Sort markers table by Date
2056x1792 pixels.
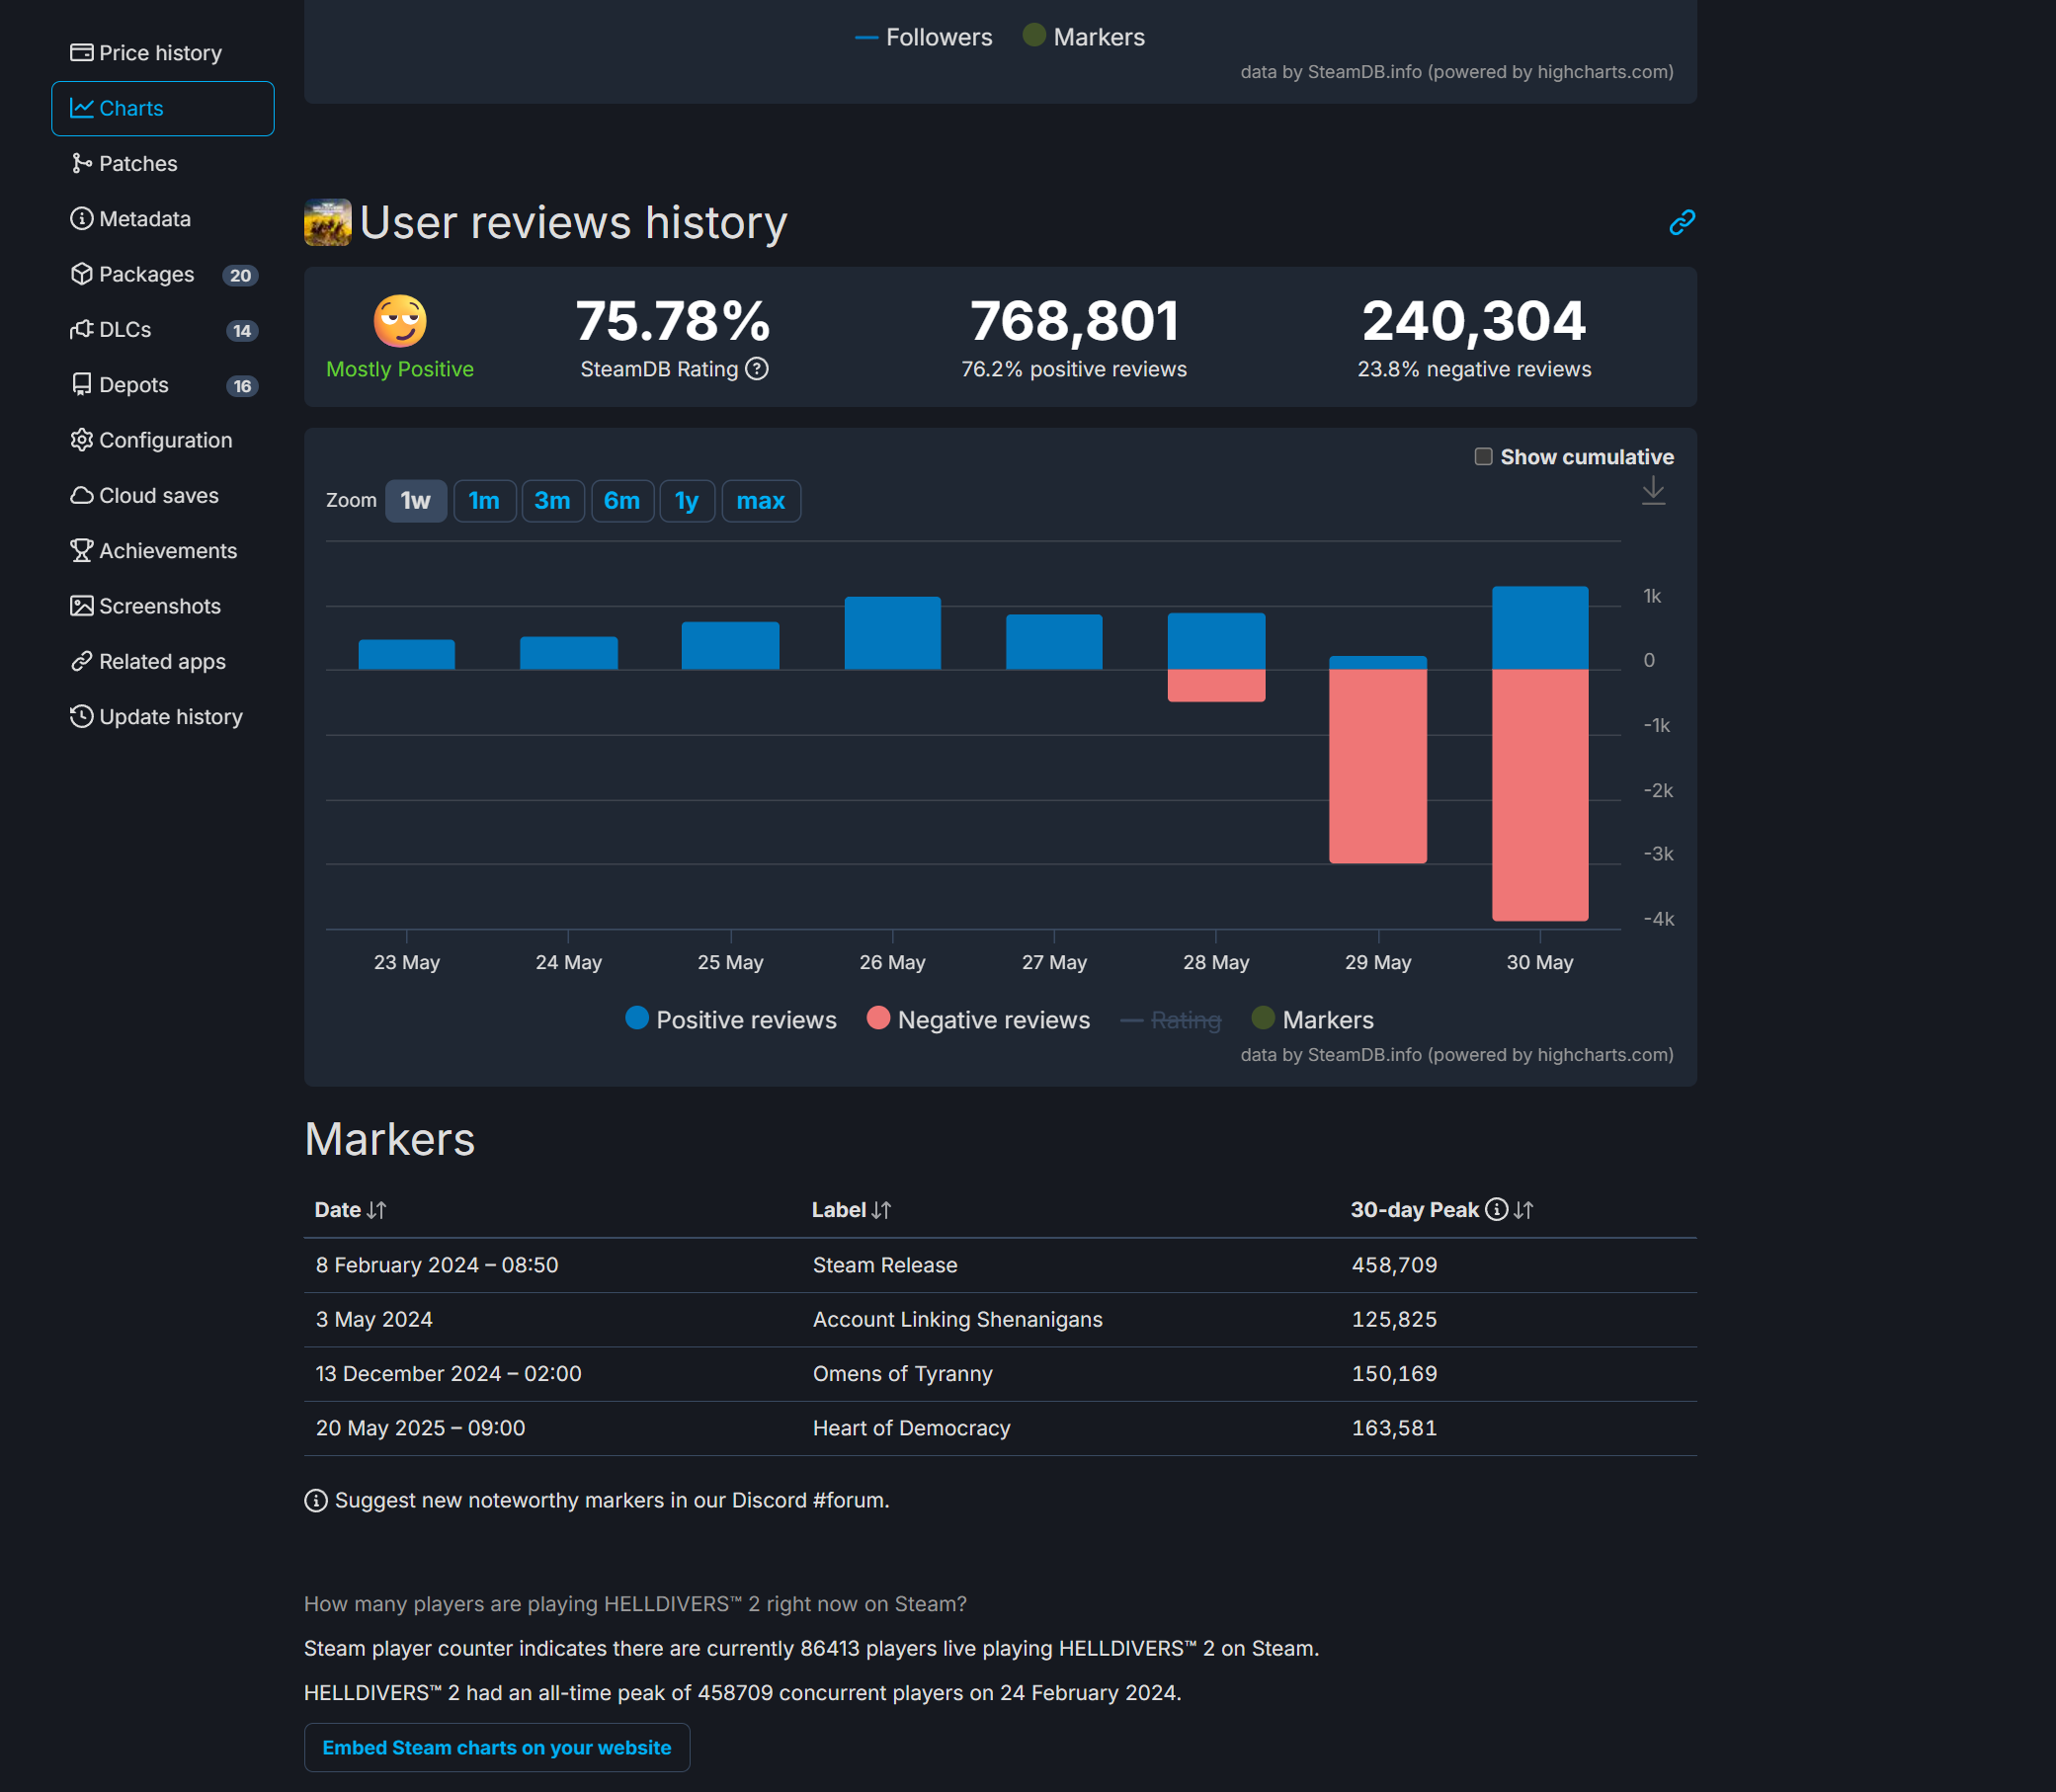tap(350, 1210)
